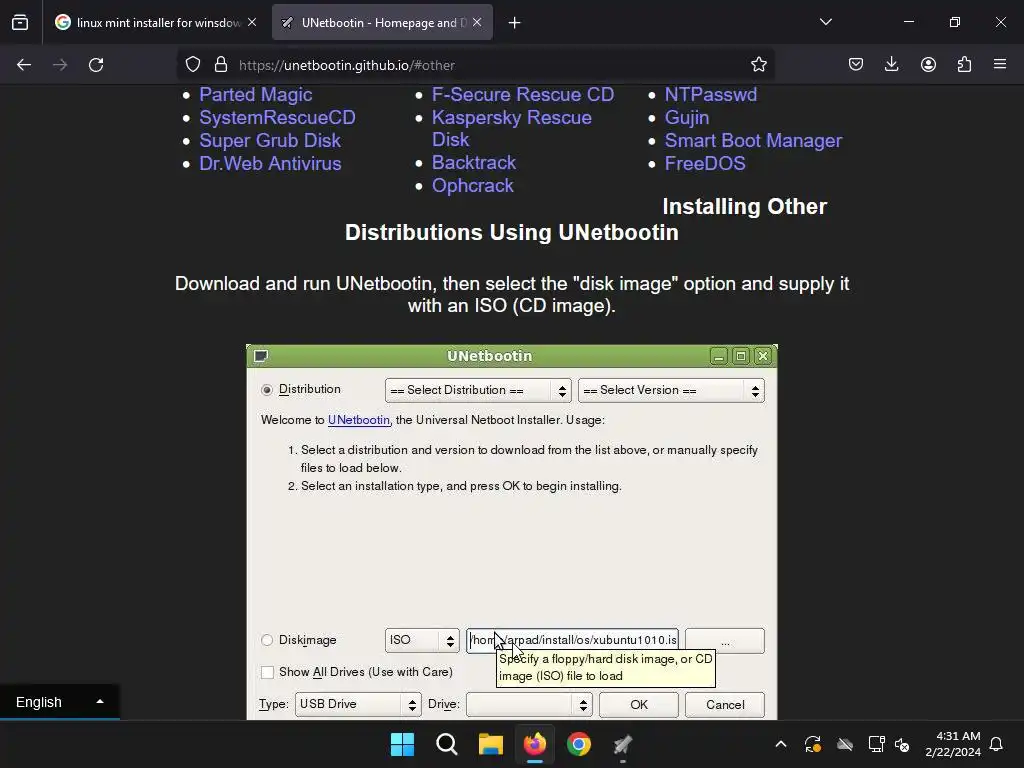Follow the Backtrack link
Screen dimensions: 1024x768
pyautogui.click(x=473, y=163)
